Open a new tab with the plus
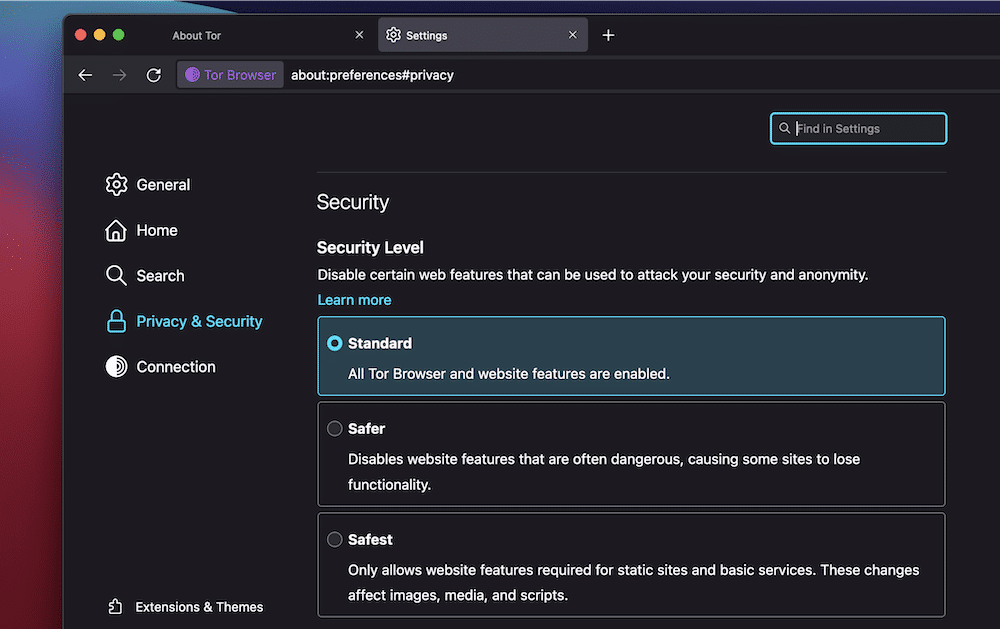The height and width of the screenshot is (629, 1000). (x=608, y=34)
